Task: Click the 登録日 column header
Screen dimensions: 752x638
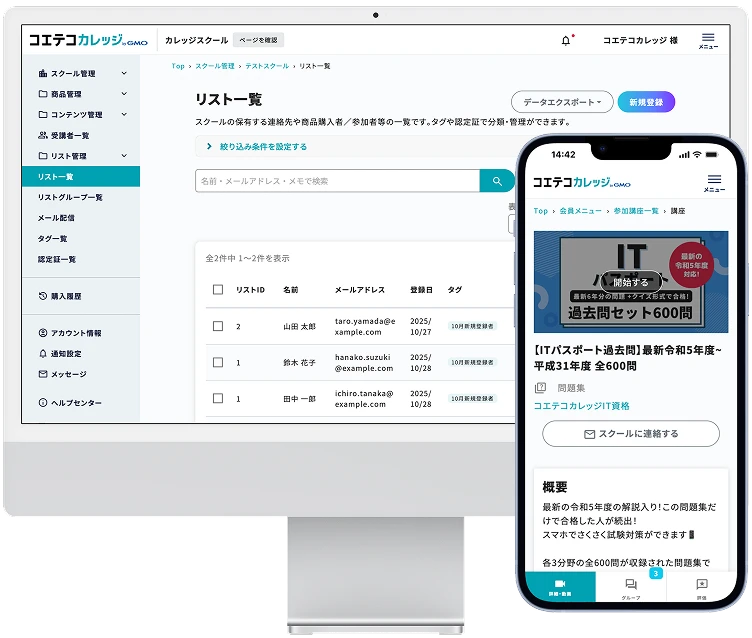Action: (422, 290)
